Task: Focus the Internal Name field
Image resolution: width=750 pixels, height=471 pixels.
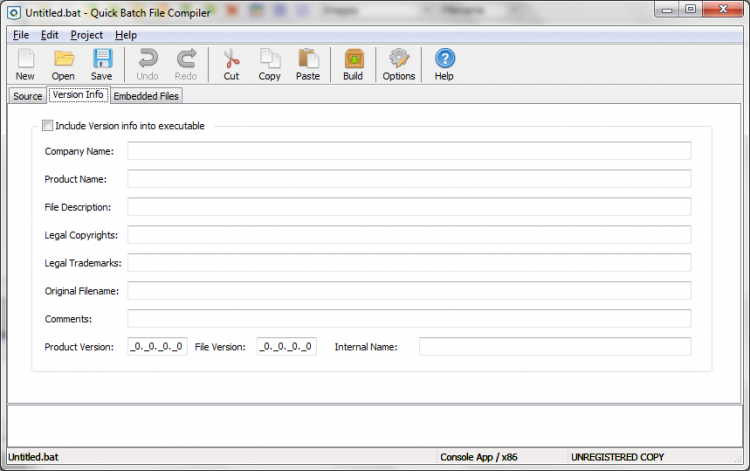Action: pos(555,347)
